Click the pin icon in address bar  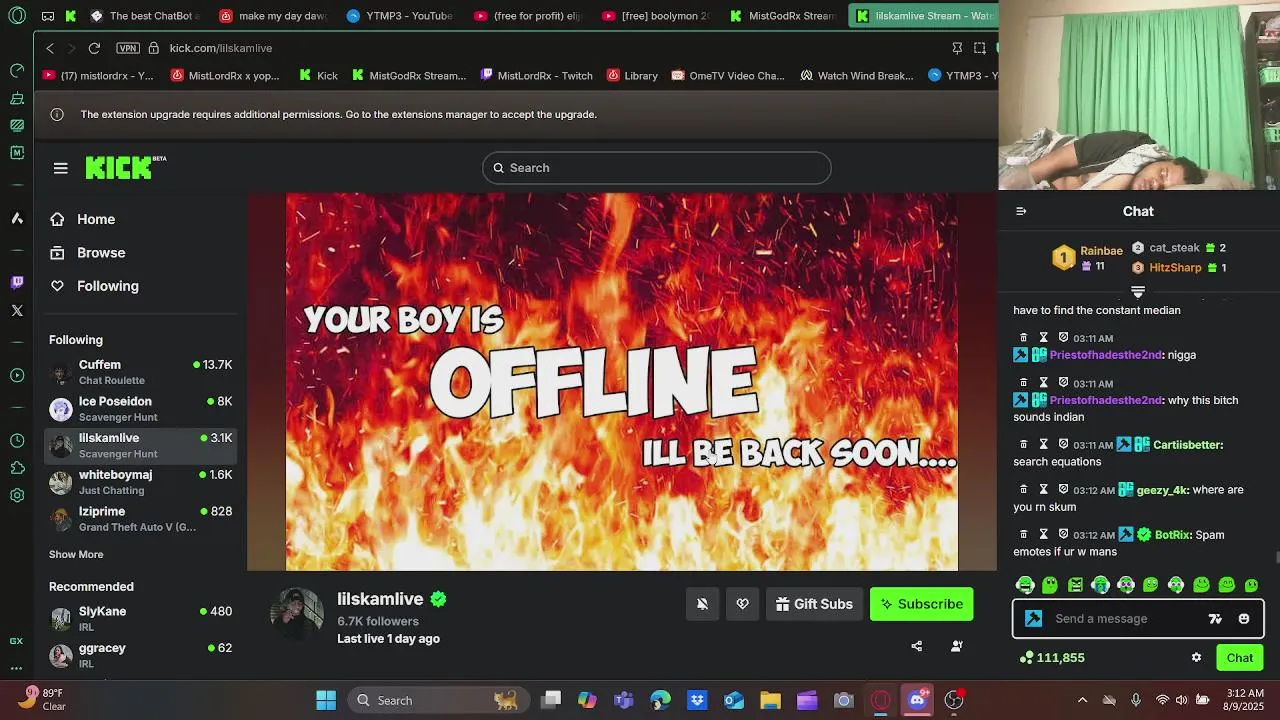click(x=957, y=48)
